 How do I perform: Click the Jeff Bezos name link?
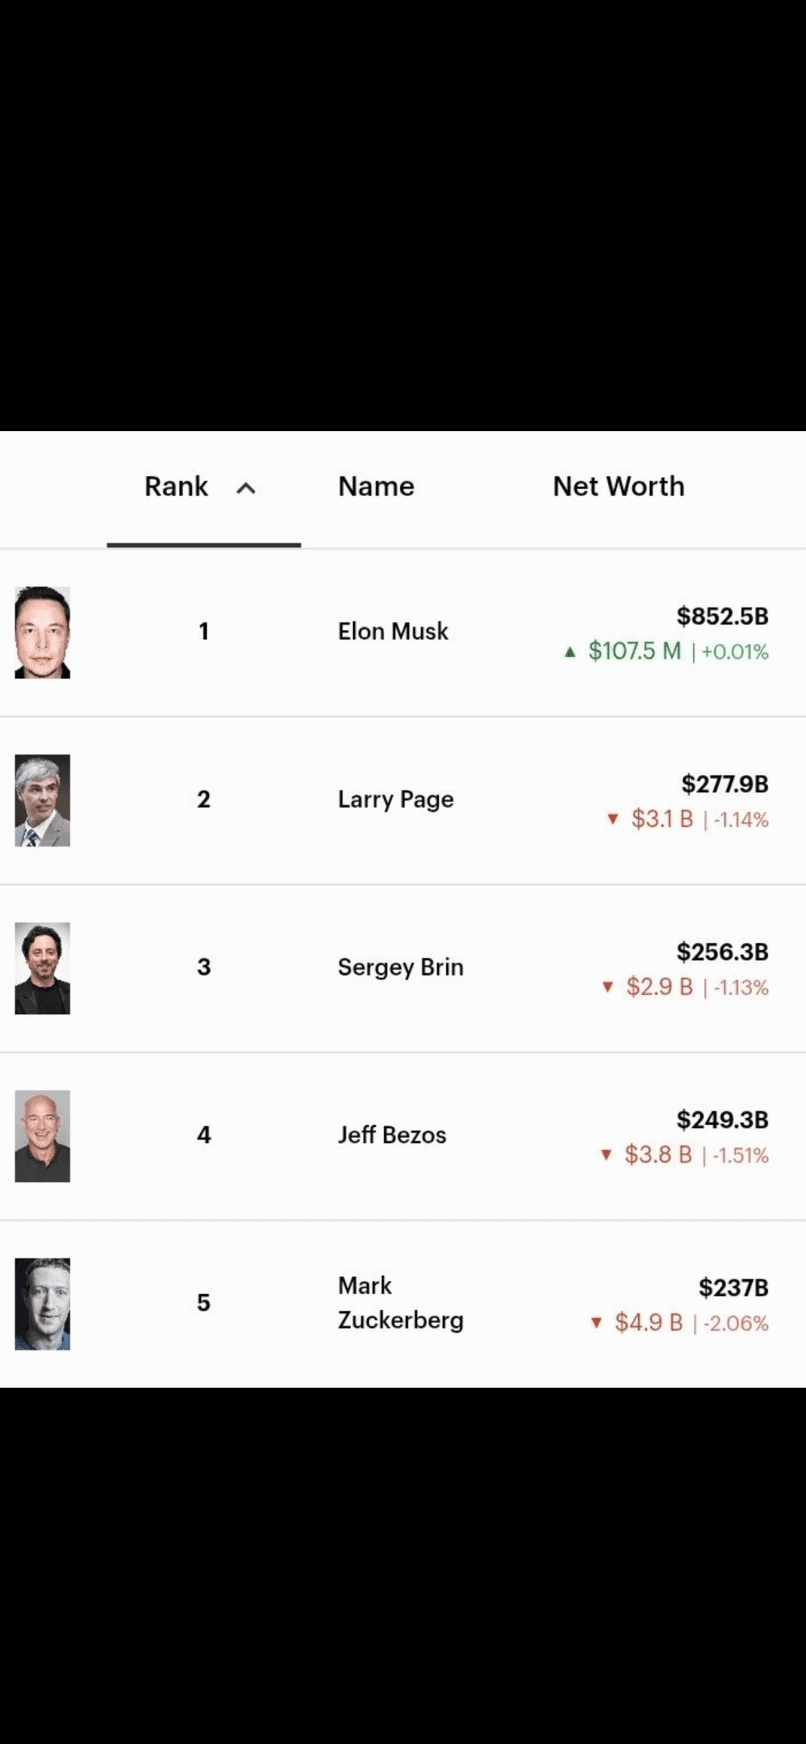(x=392, y=1135)
